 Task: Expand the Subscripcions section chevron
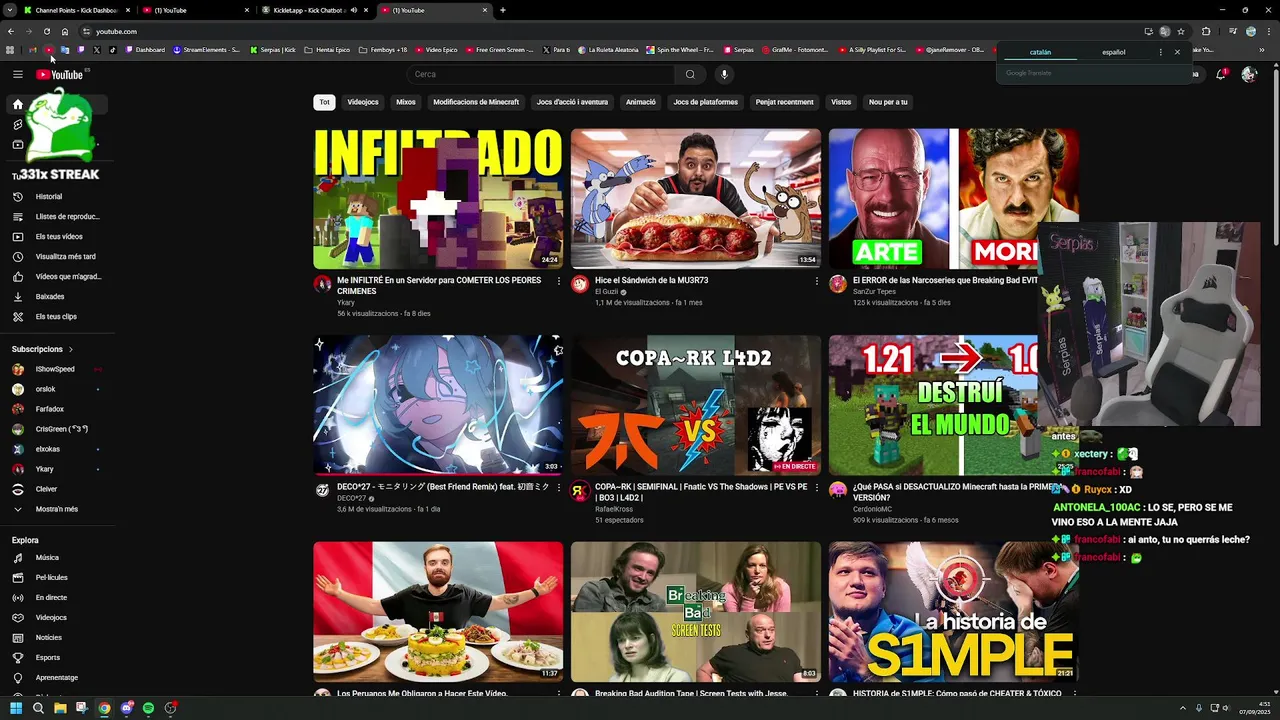point(71,349)
